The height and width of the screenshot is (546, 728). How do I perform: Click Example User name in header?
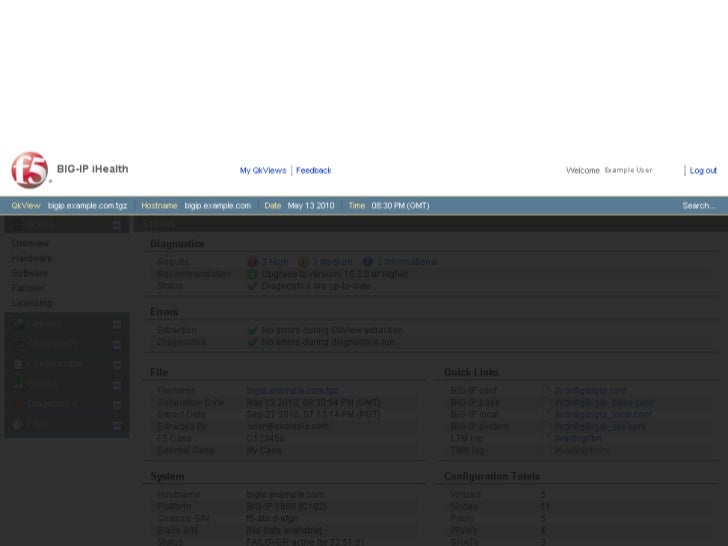point(628,170)
